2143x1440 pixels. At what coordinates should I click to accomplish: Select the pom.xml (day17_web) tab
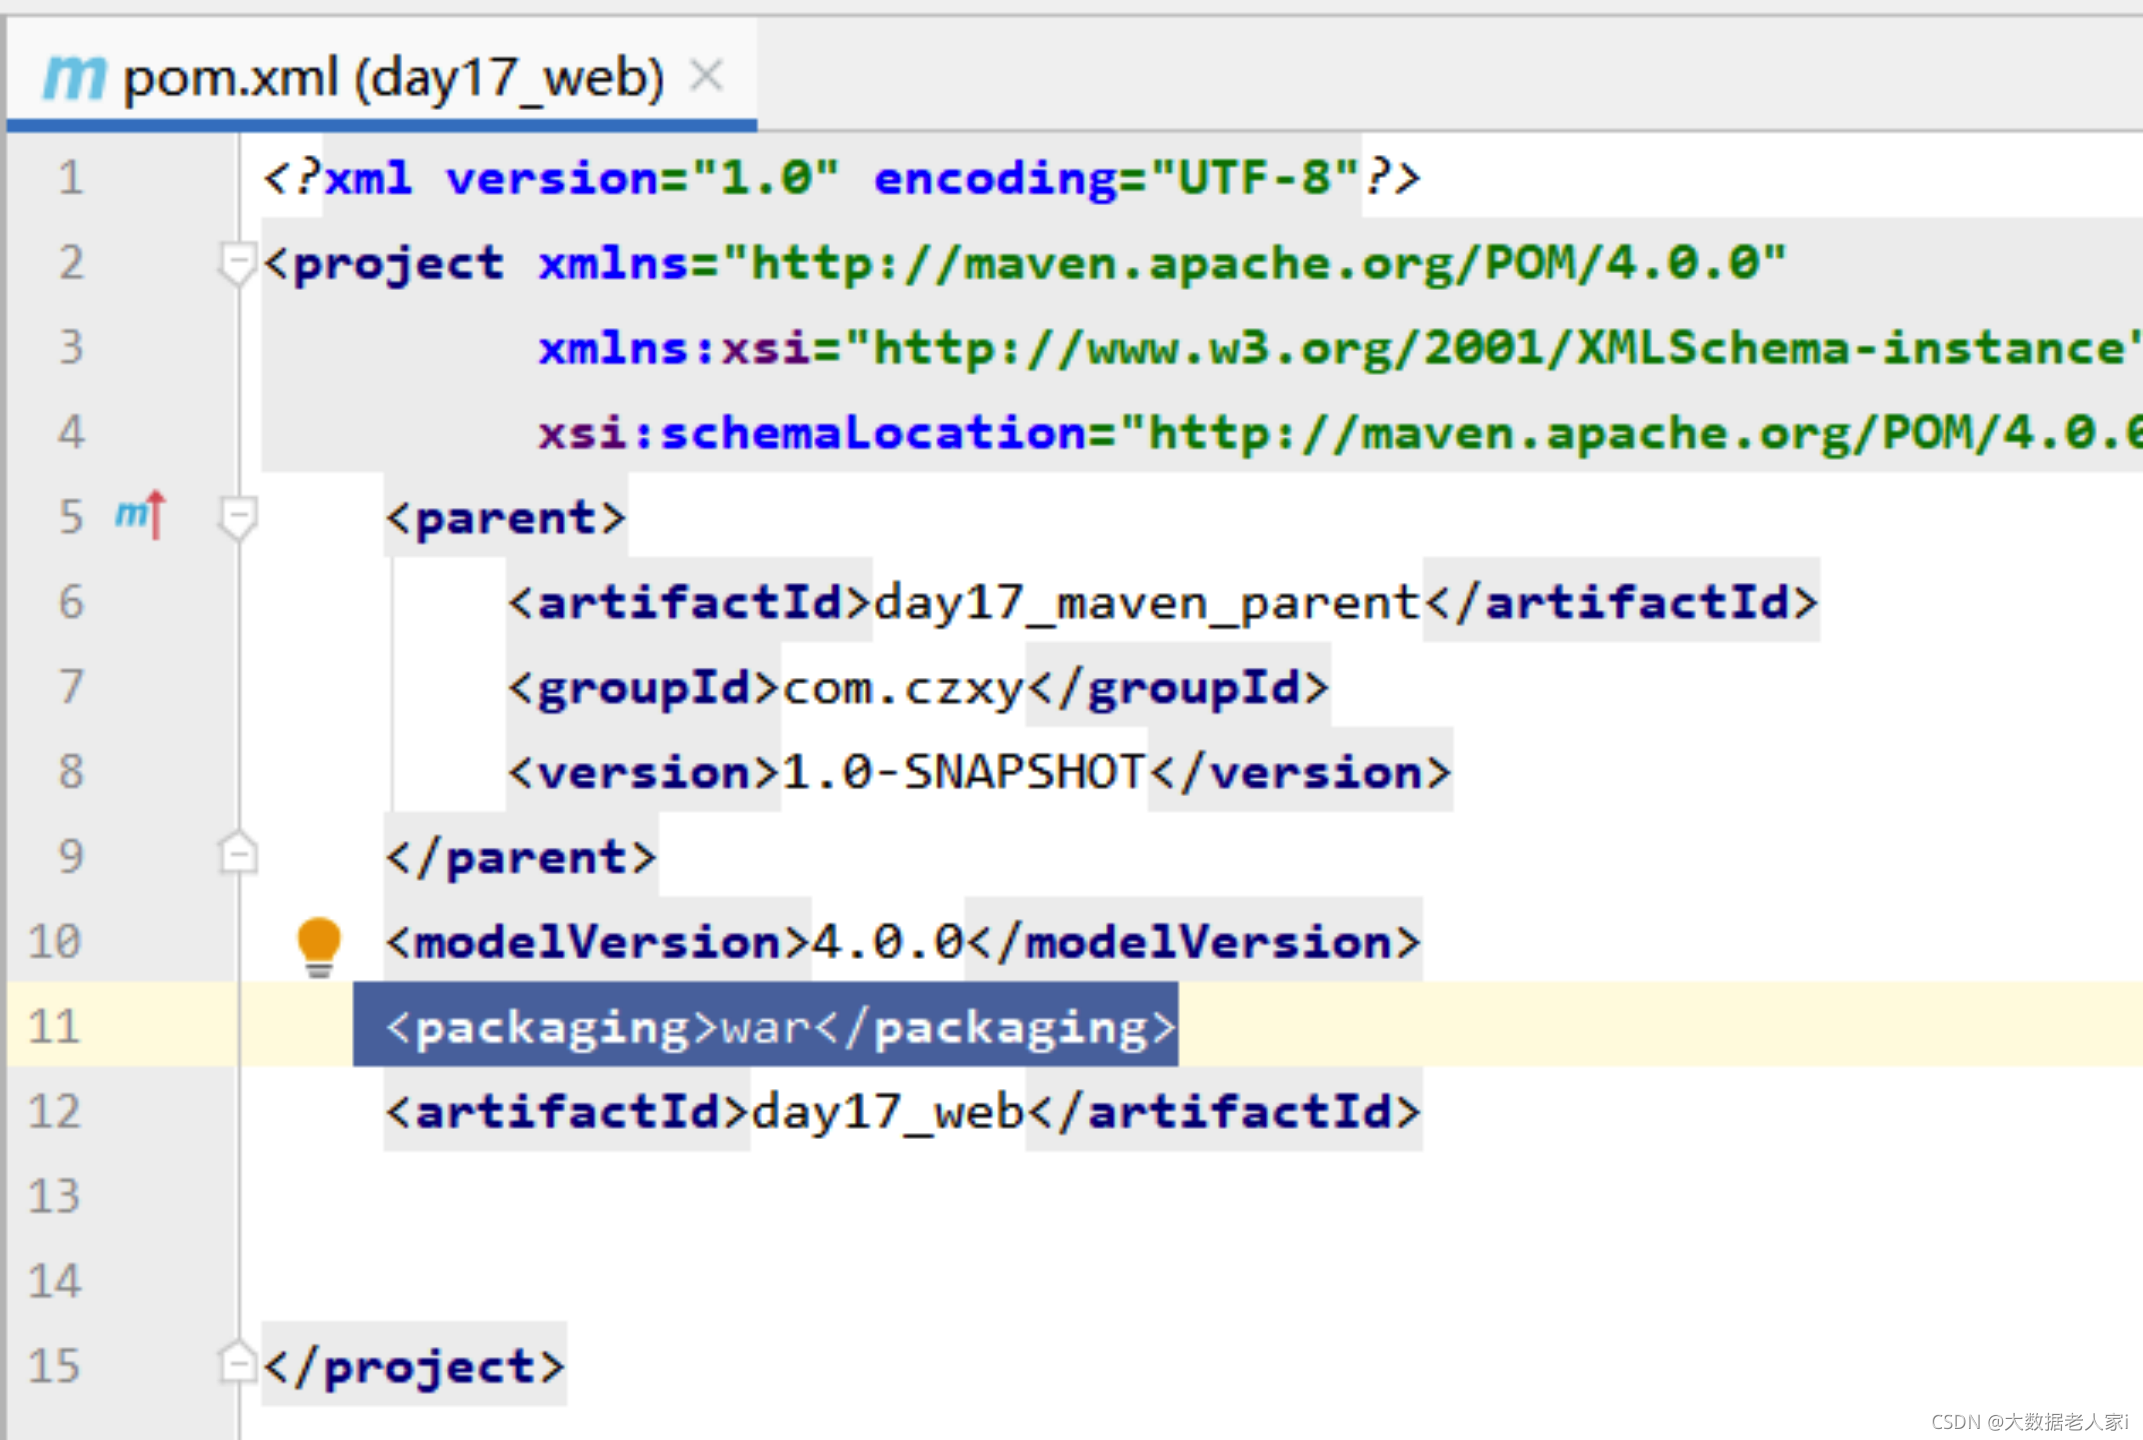(x=381, y=76)
